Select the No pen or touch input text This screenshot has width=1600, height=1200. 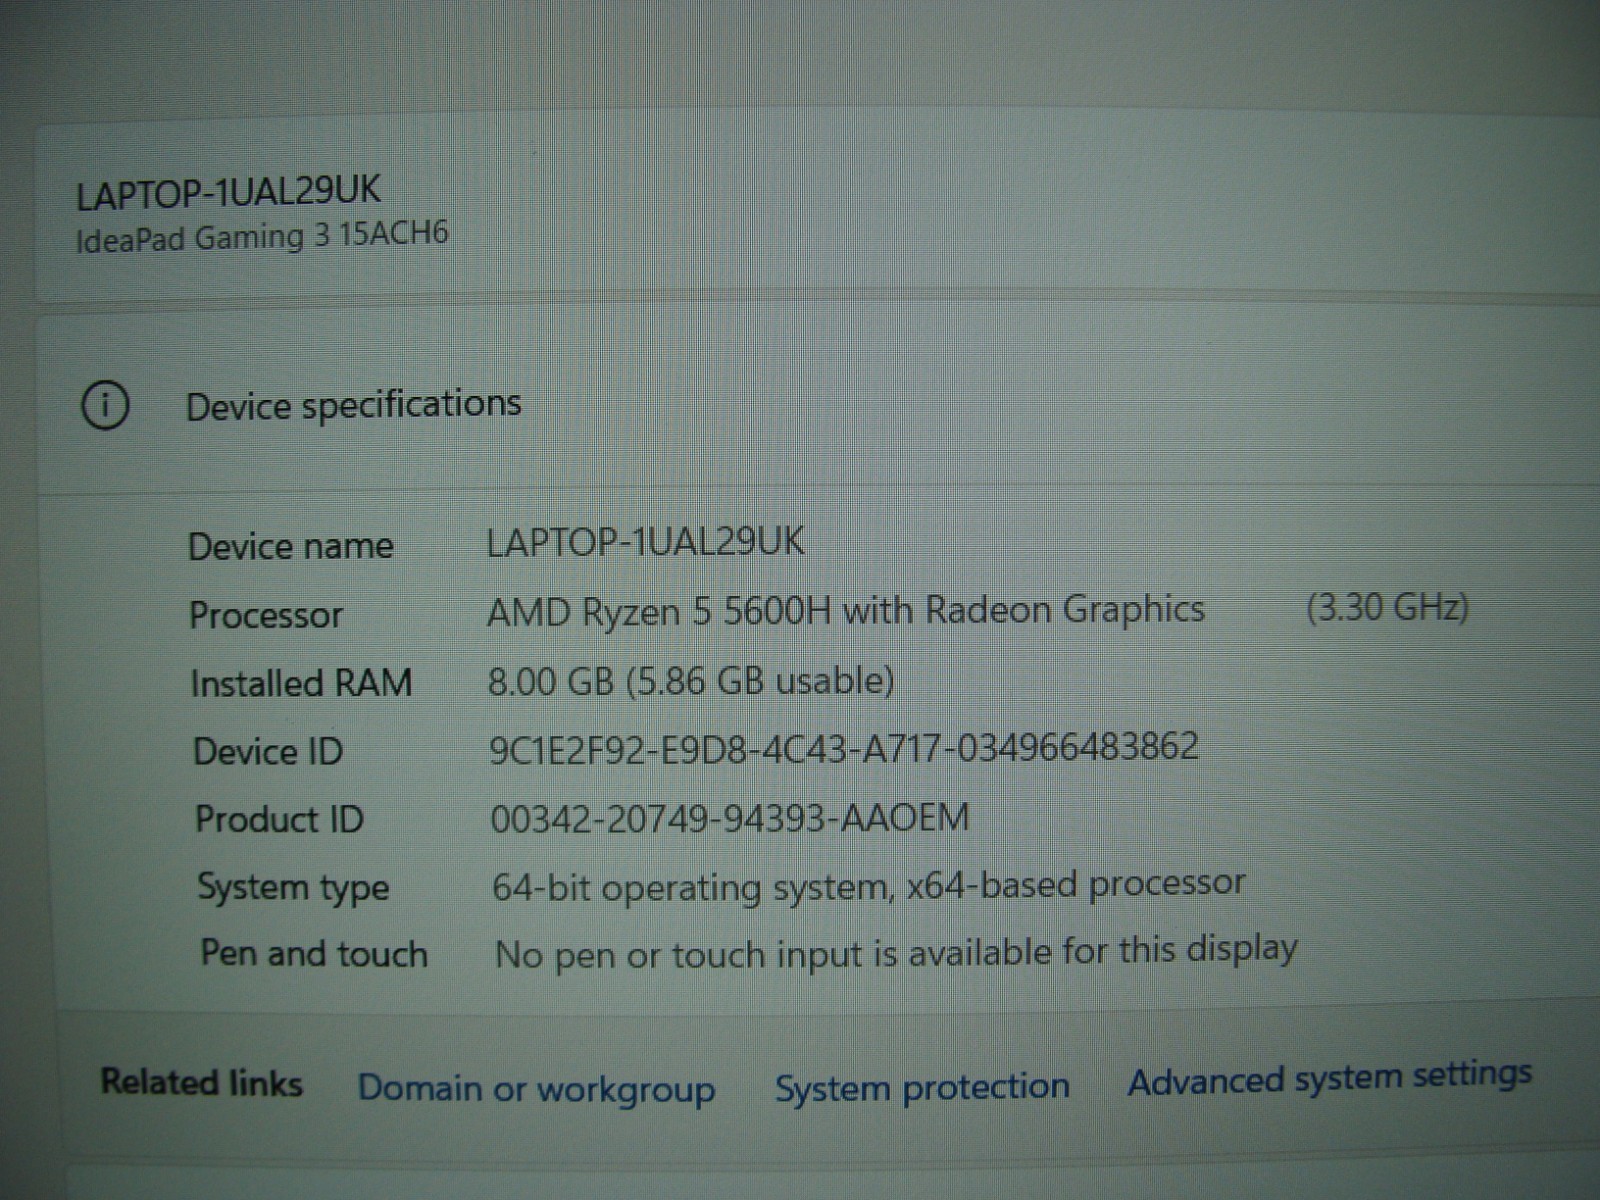[896, 952]
